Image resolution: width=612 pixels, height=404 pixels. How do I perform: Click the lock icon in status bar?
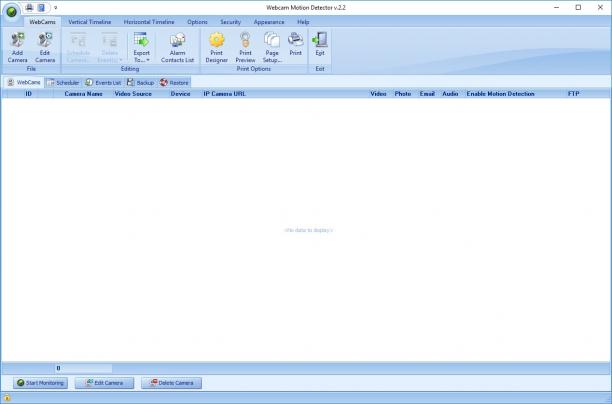pos(7,398)
